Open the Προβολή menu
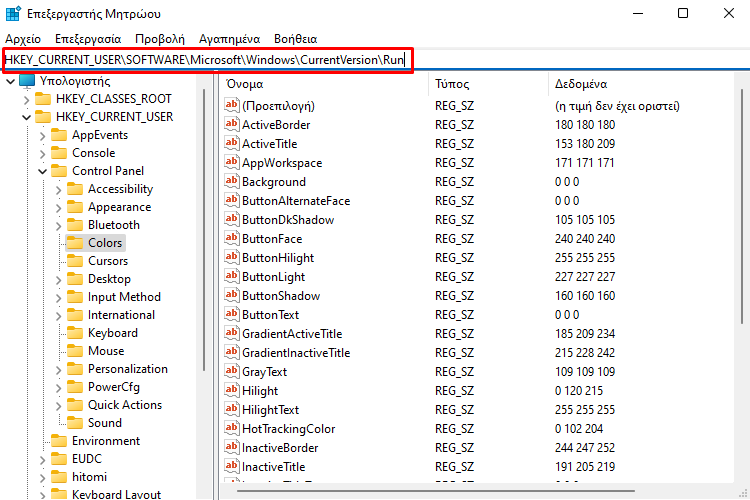 click(x=160, y=39)
